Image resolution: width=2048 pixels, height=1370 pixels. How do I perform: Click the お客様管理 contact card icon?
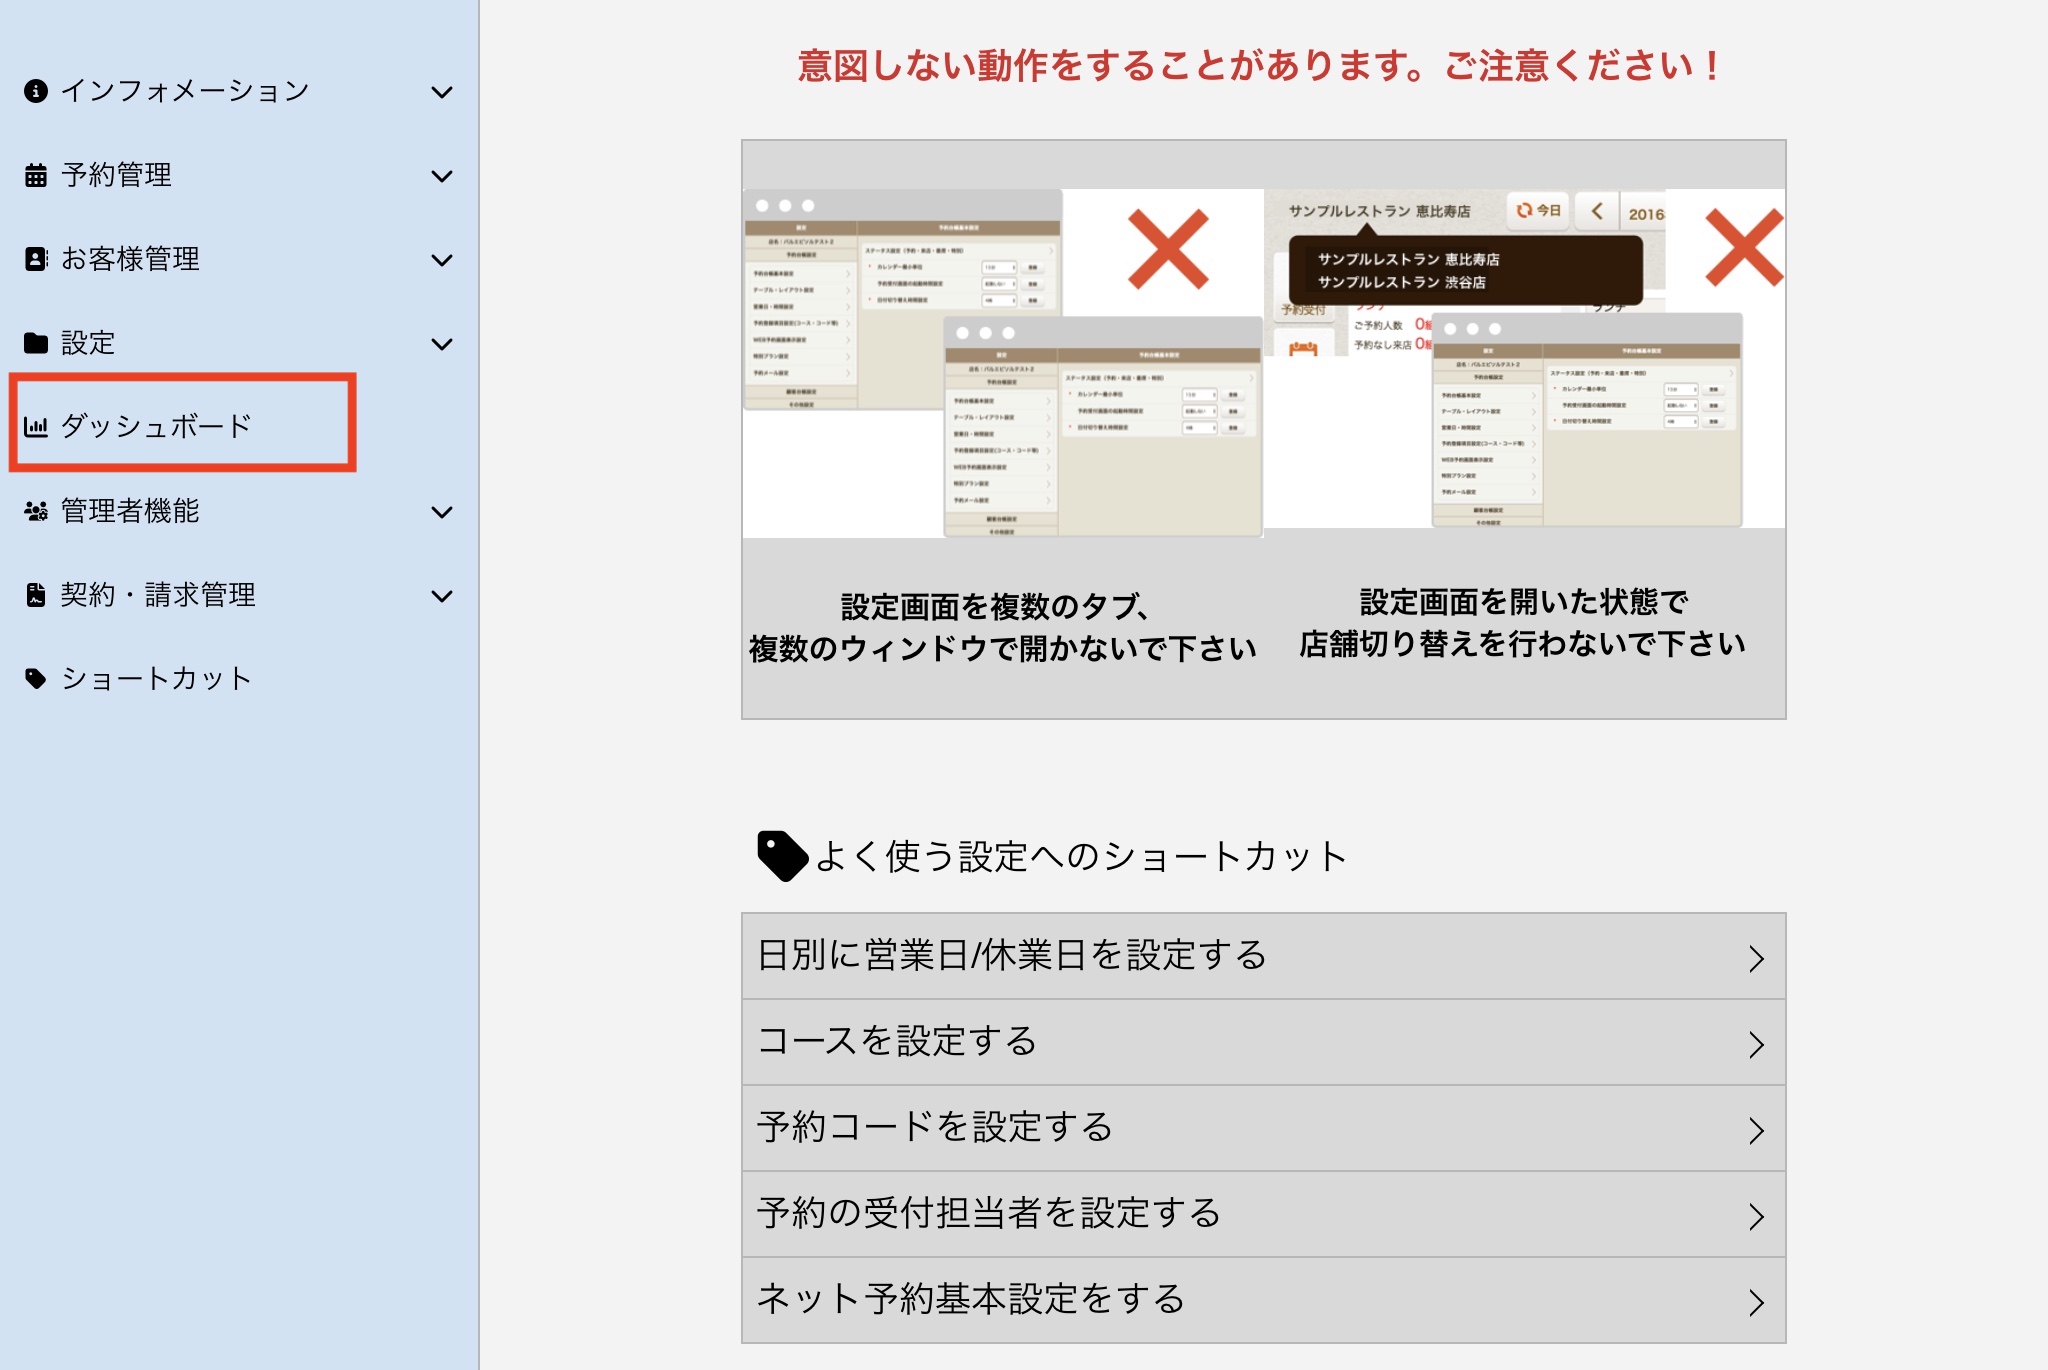(36, 259)
